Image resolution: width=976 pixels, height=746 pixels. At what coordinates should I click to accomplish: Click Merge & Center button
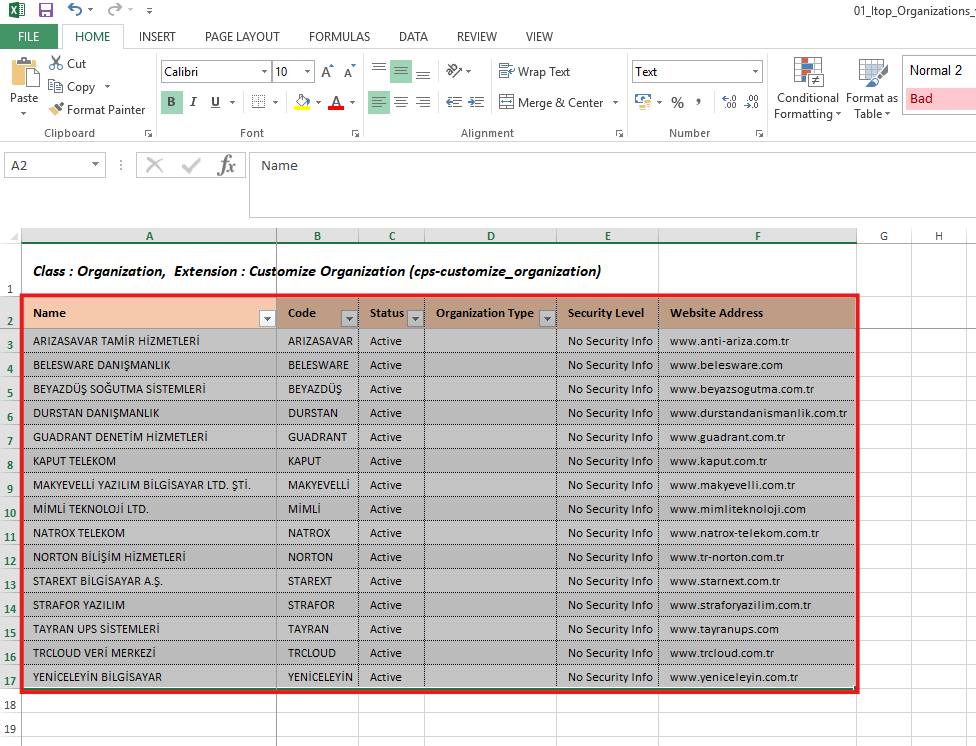551,102
